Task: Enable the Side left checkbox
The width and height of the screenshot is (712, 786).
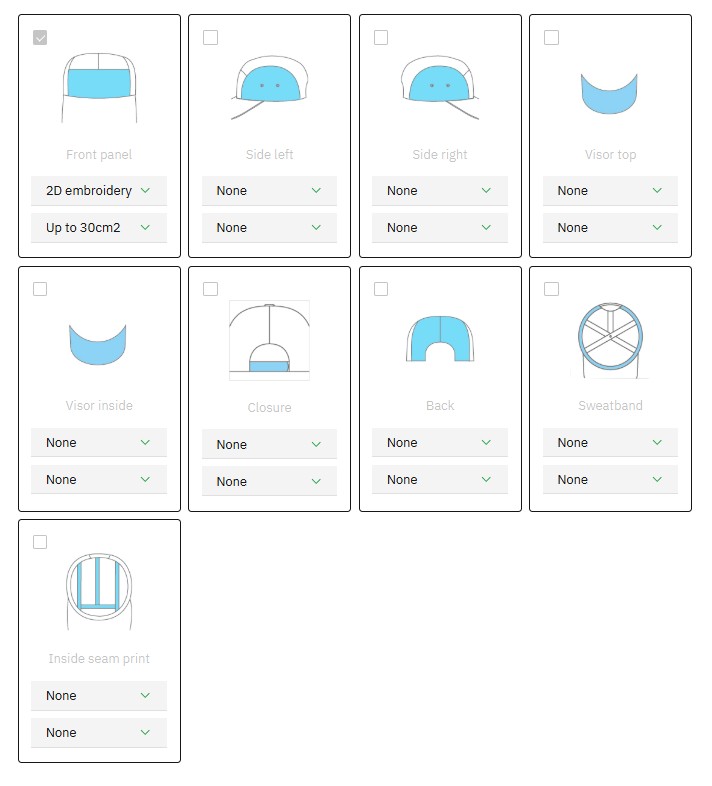Action: point(210,38)
